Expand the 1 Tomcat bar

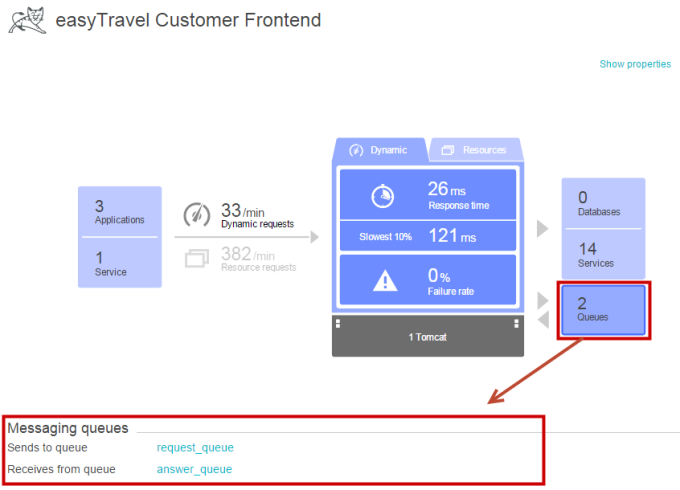tap(428, 336)
